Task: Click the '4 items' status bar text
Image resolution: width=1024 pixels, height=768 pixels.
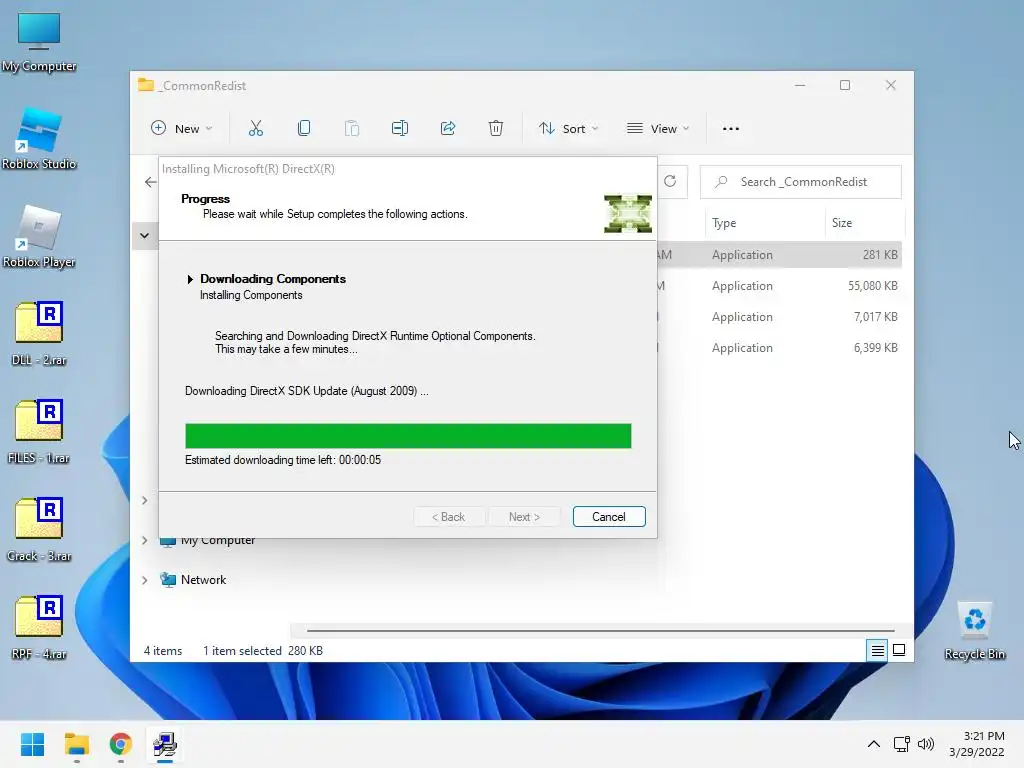Action: click(x=163, y=650)
